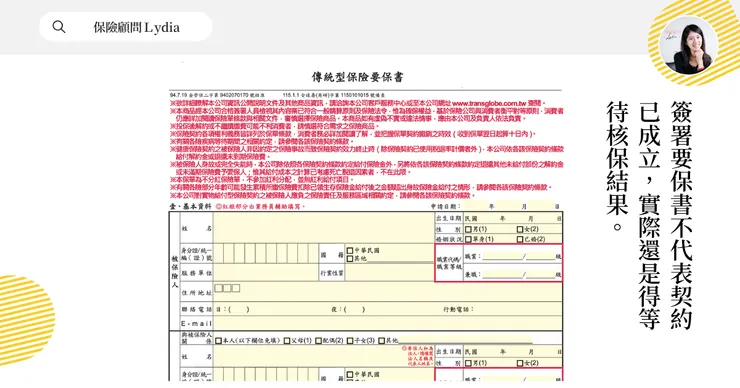Check 女(2) for the applicant's gender
The image size is (740, 388).
click(520, 363)
